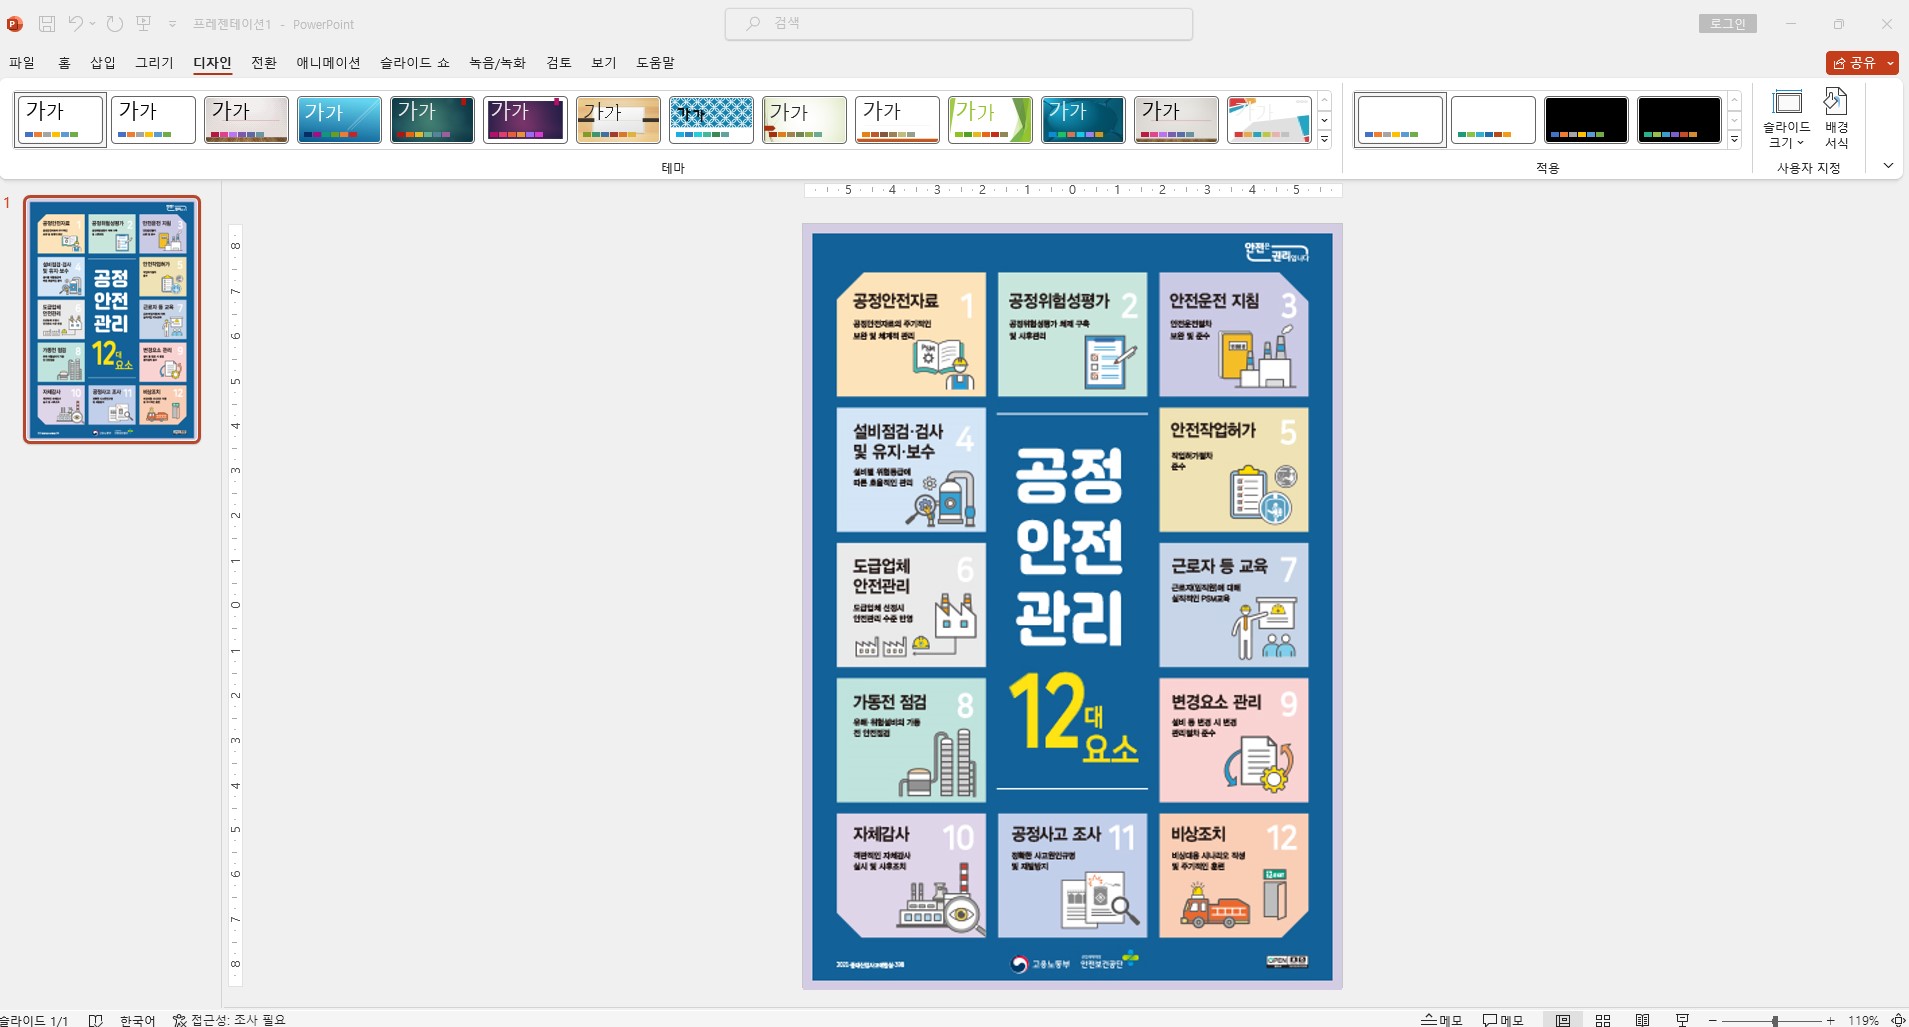
Task: Select the third gray-brown theme thumbnail
Action: pos(246,120)
